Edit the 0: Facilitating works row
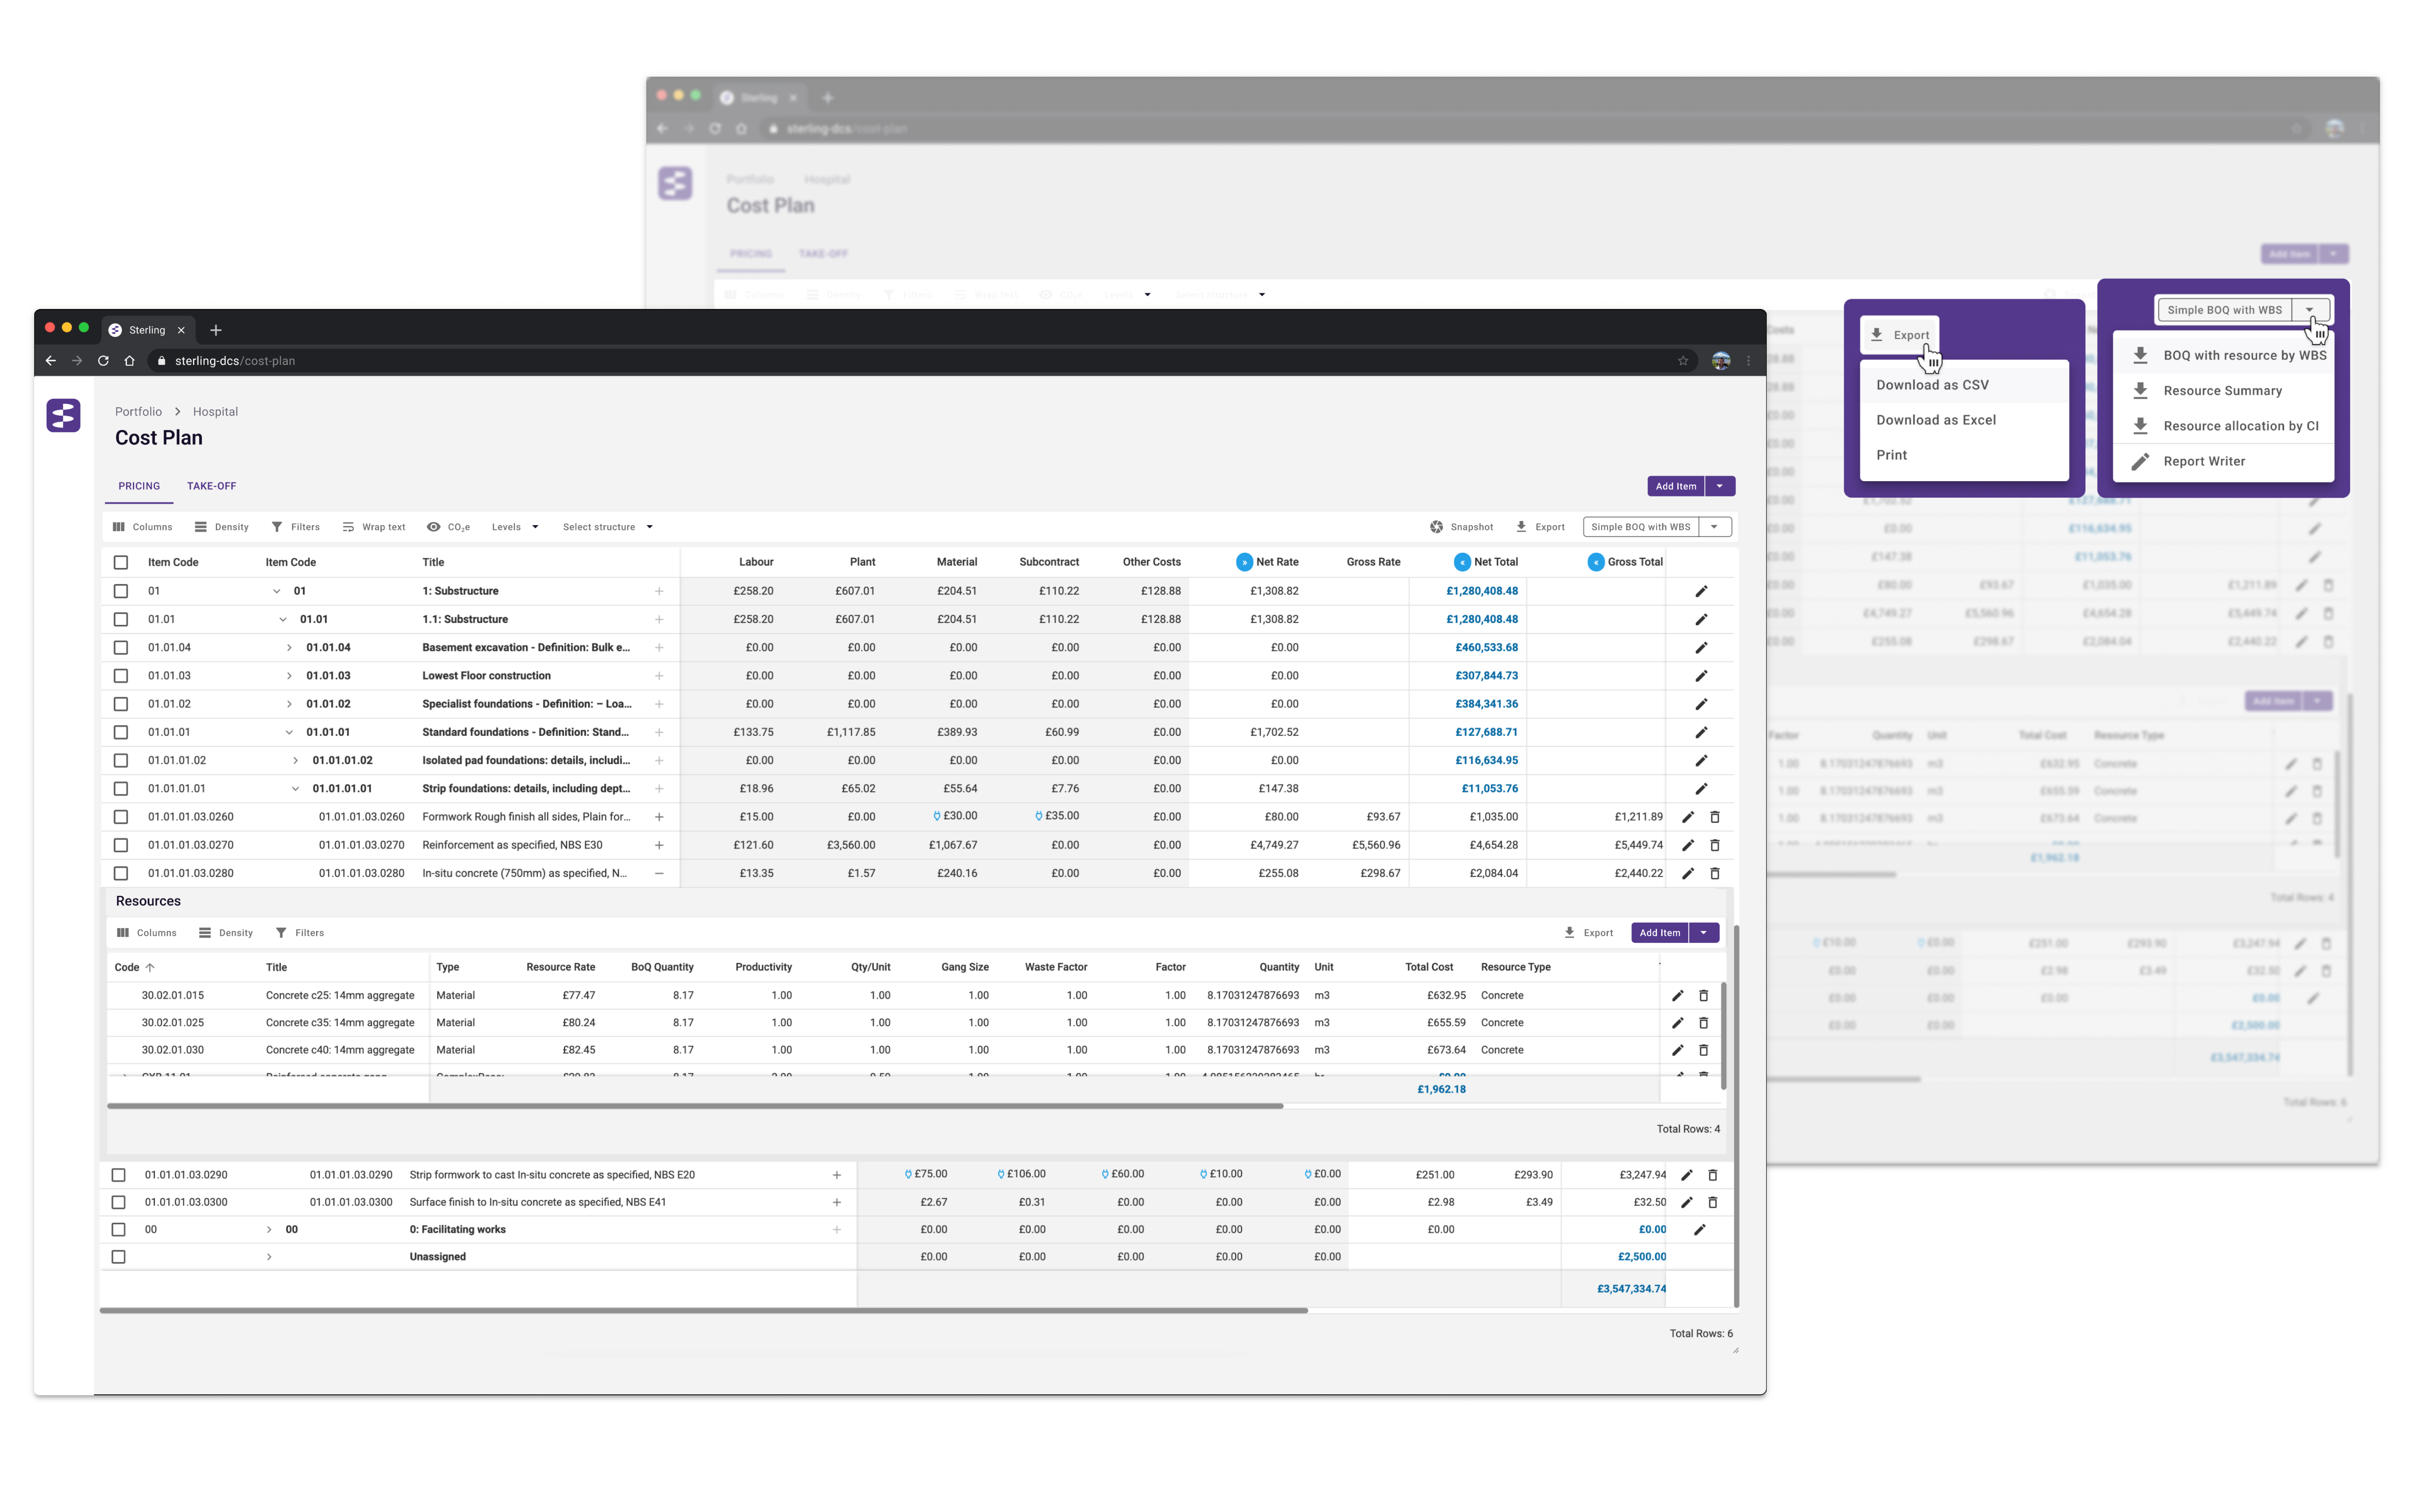This screenshot has height=1512, width=2413. [x=1699, y=1230]
